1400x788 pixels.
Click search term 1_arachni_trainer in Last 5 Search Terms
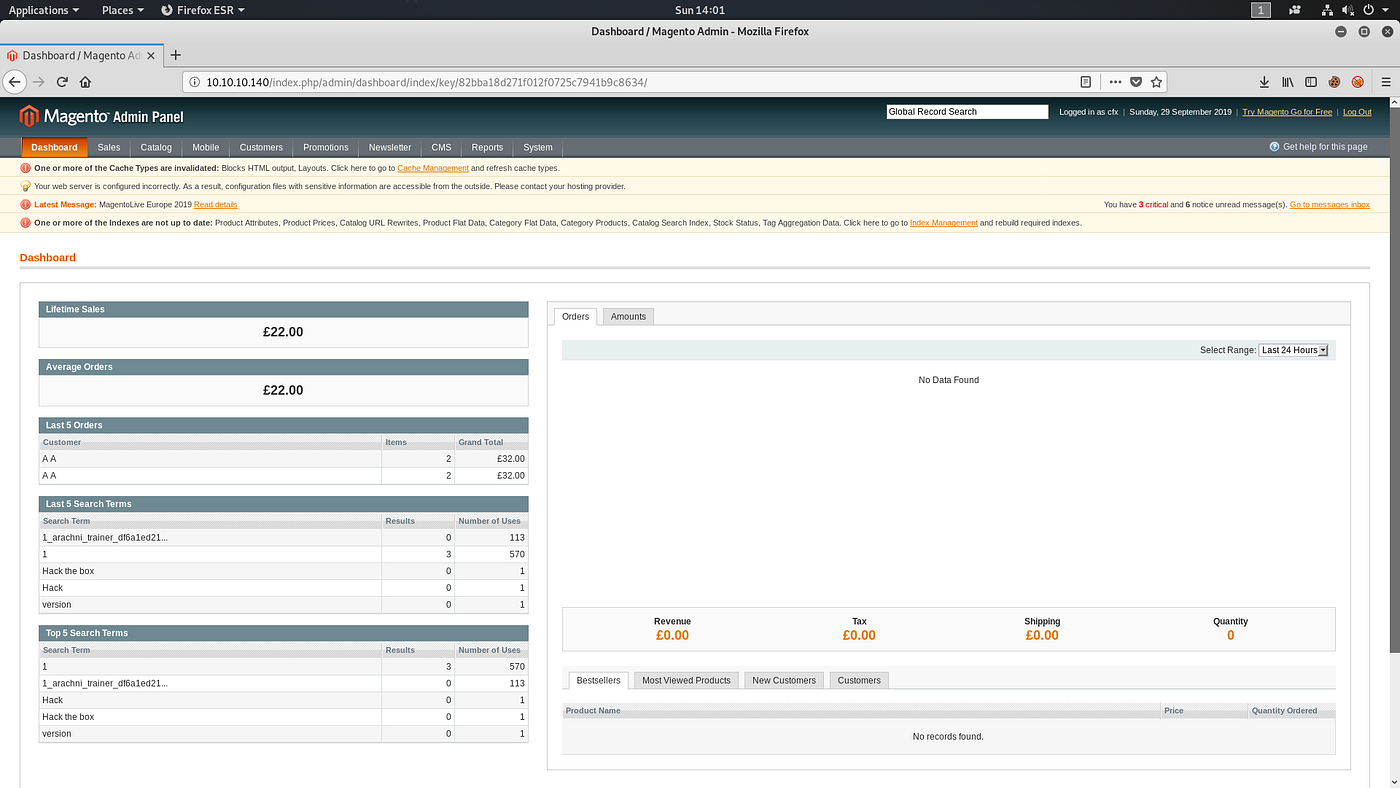click(x=105, y=538)
